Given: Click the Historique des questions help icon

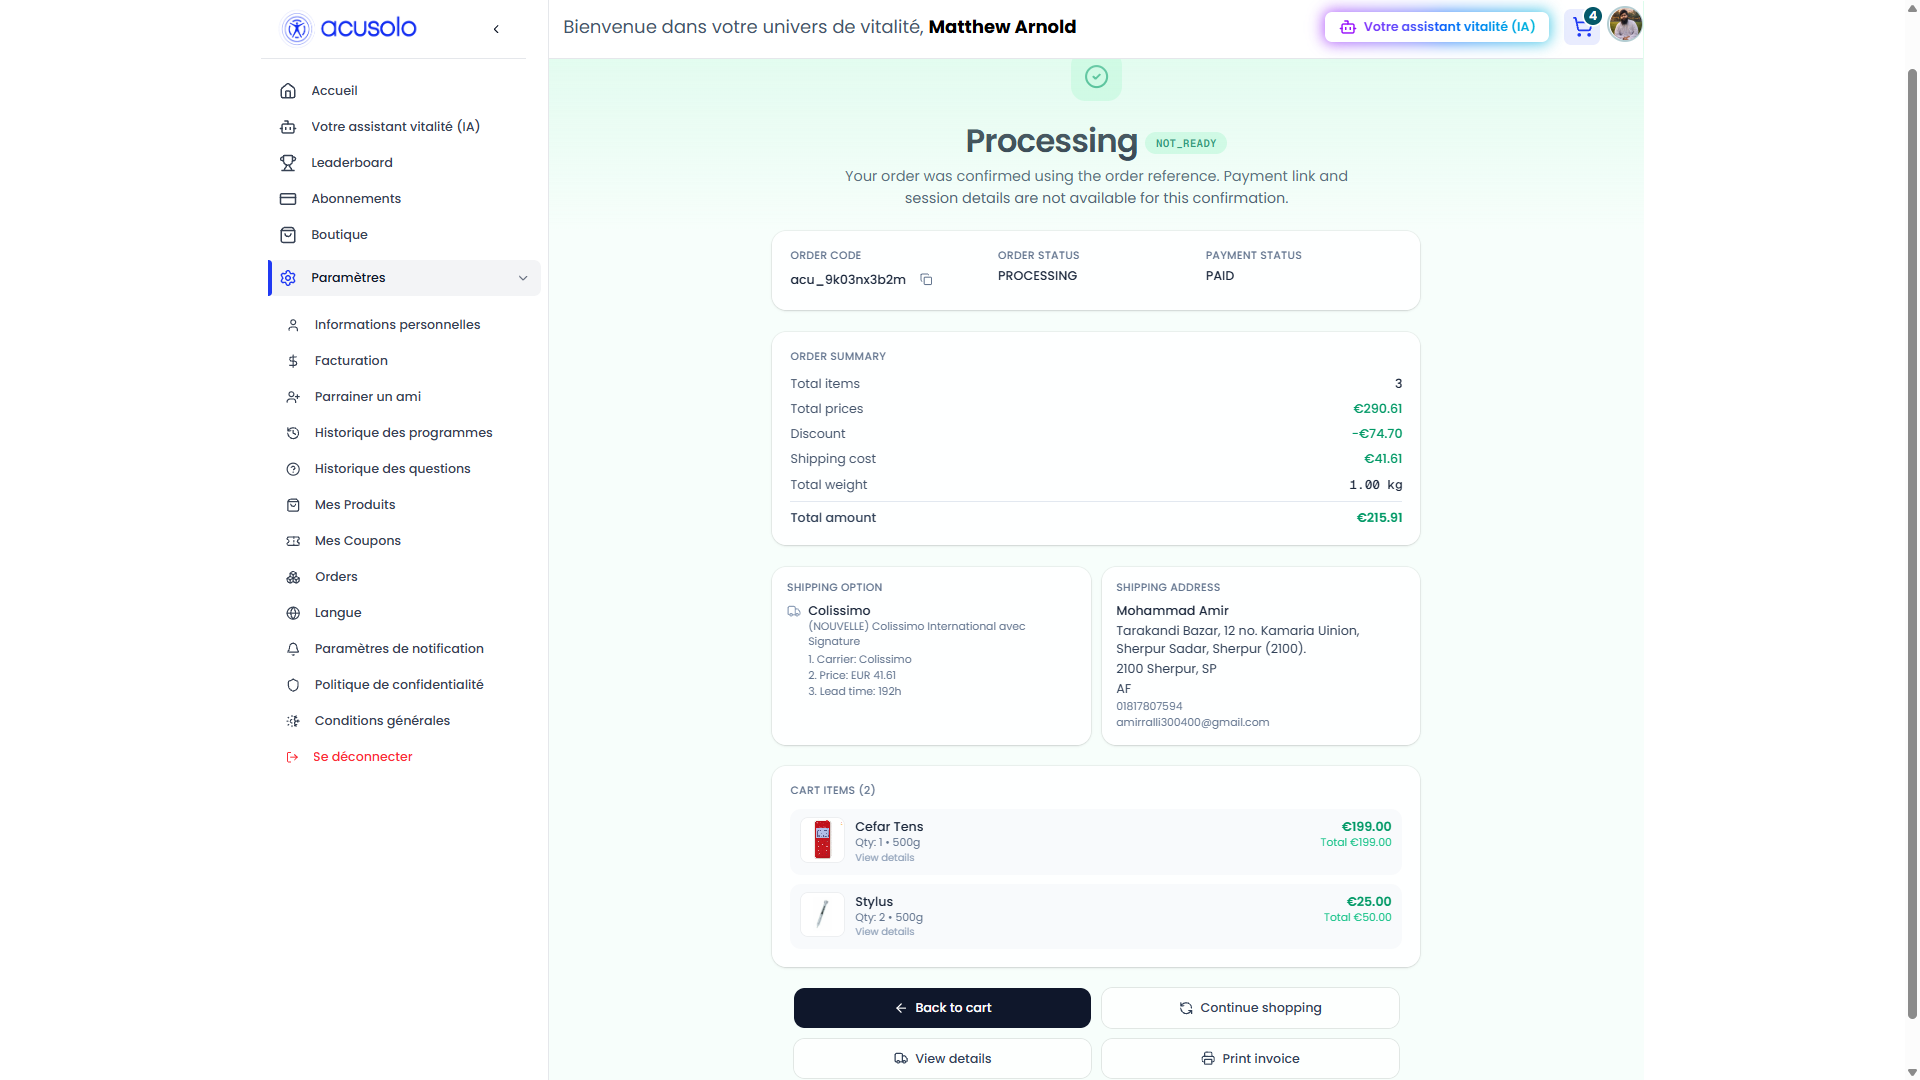Looking at the screenshot, I should 293,469.
